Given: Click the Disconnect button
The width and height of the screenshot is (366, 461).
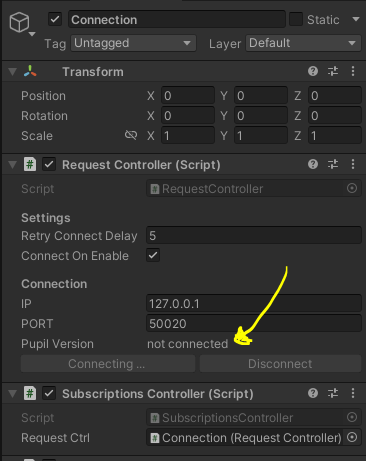Looking at the screenshot, I should click(x=280, y=364).
